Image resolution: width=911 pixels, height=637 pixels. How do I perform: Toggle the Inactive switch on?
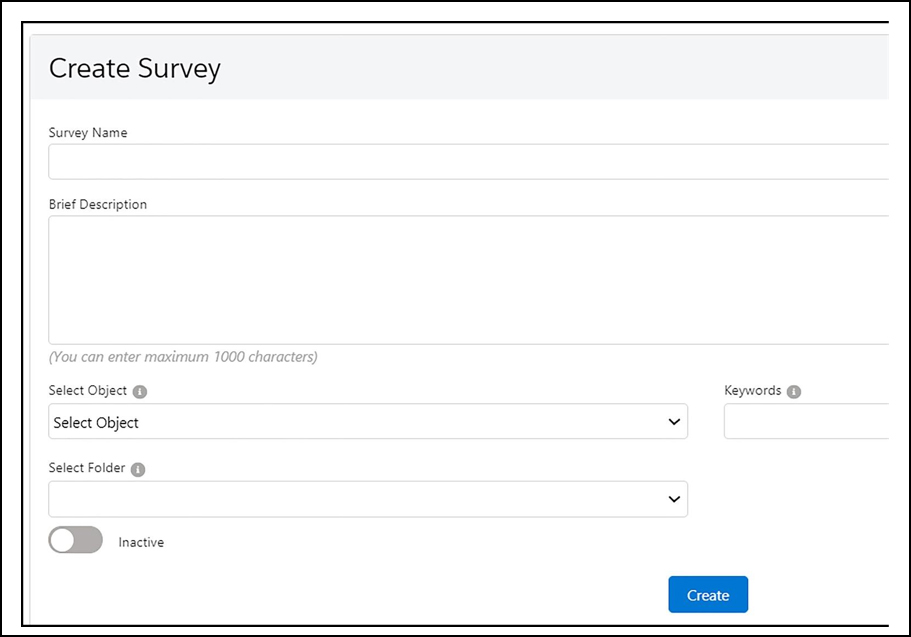75,540
